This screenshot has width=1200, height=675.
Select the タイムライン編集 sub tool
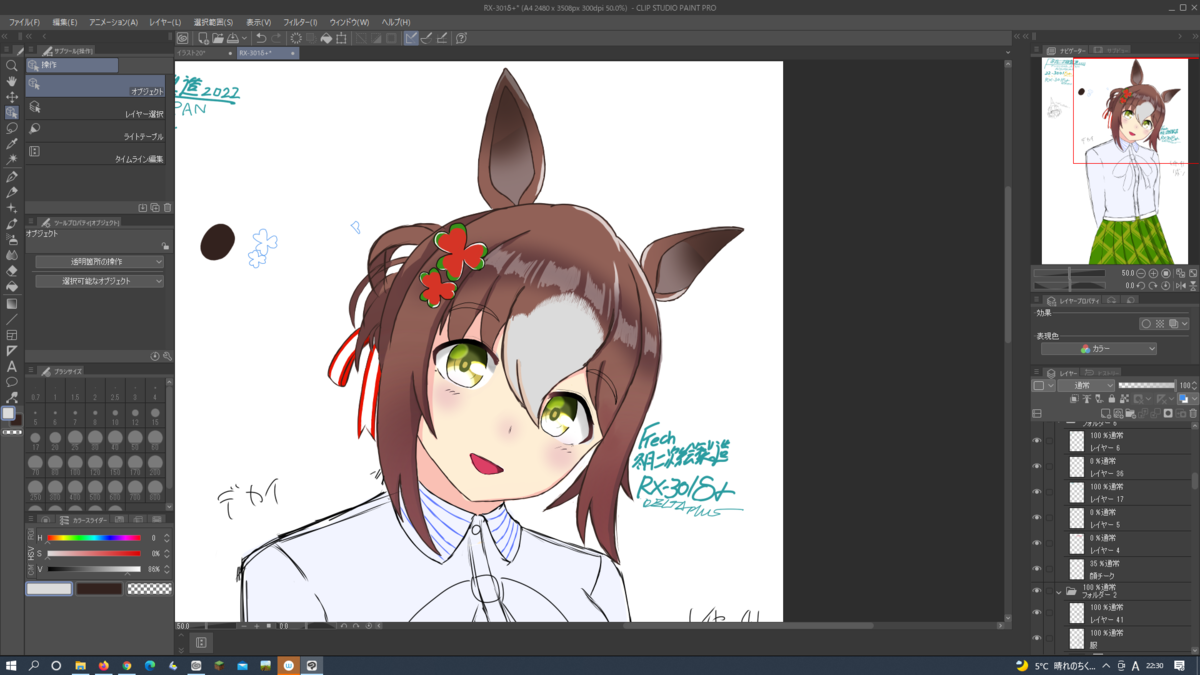(97, 154)
